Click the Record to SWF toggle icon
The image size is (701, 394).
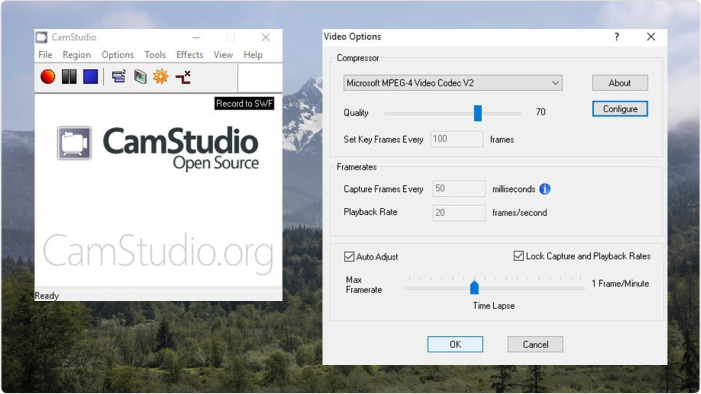tap(183, 77)
